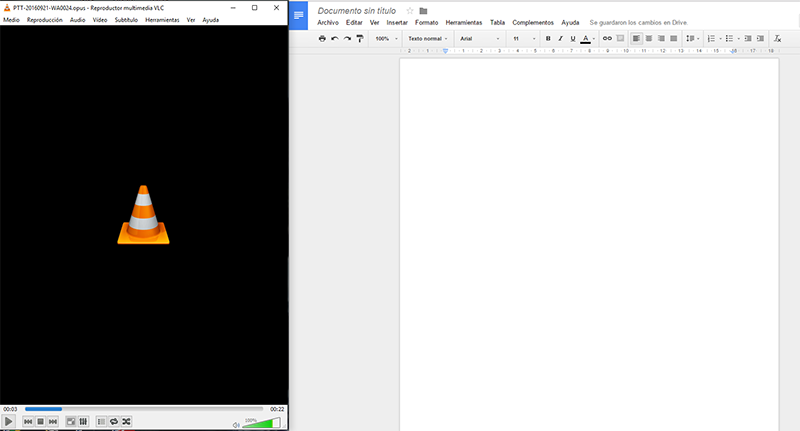This screenshot has width=800, height=431.
Task: Click the 'Documento sin título' title
Action: click(x=358, y=11)
